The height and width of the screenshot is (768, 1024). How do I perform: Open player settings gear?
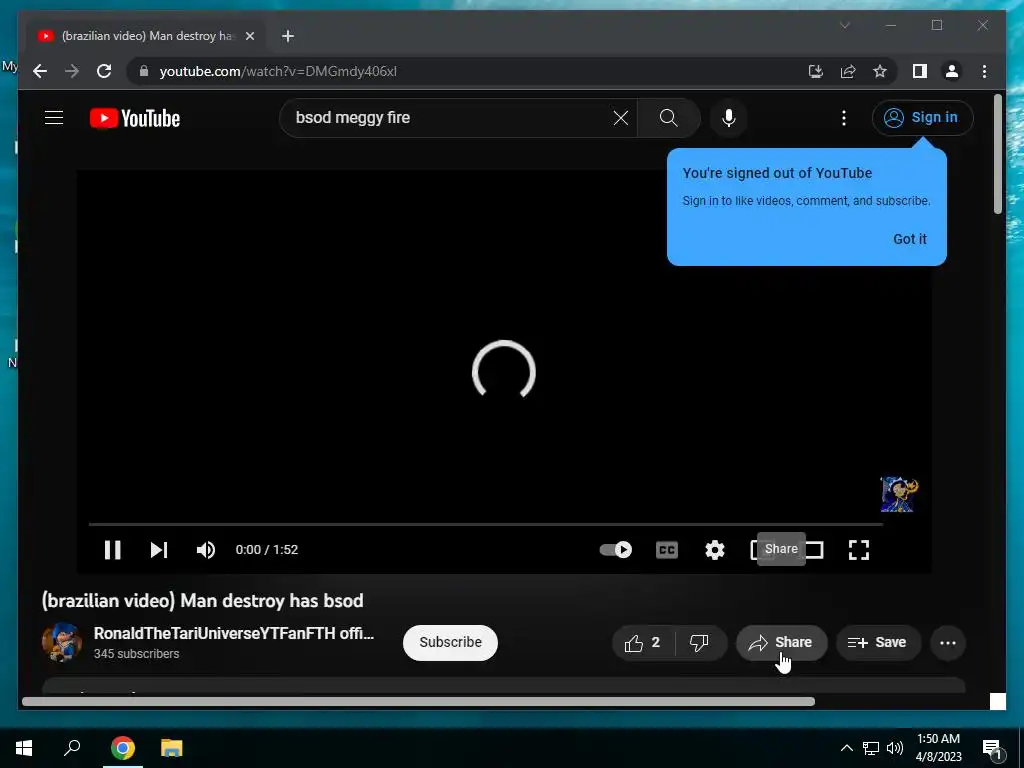click(715, 550)
